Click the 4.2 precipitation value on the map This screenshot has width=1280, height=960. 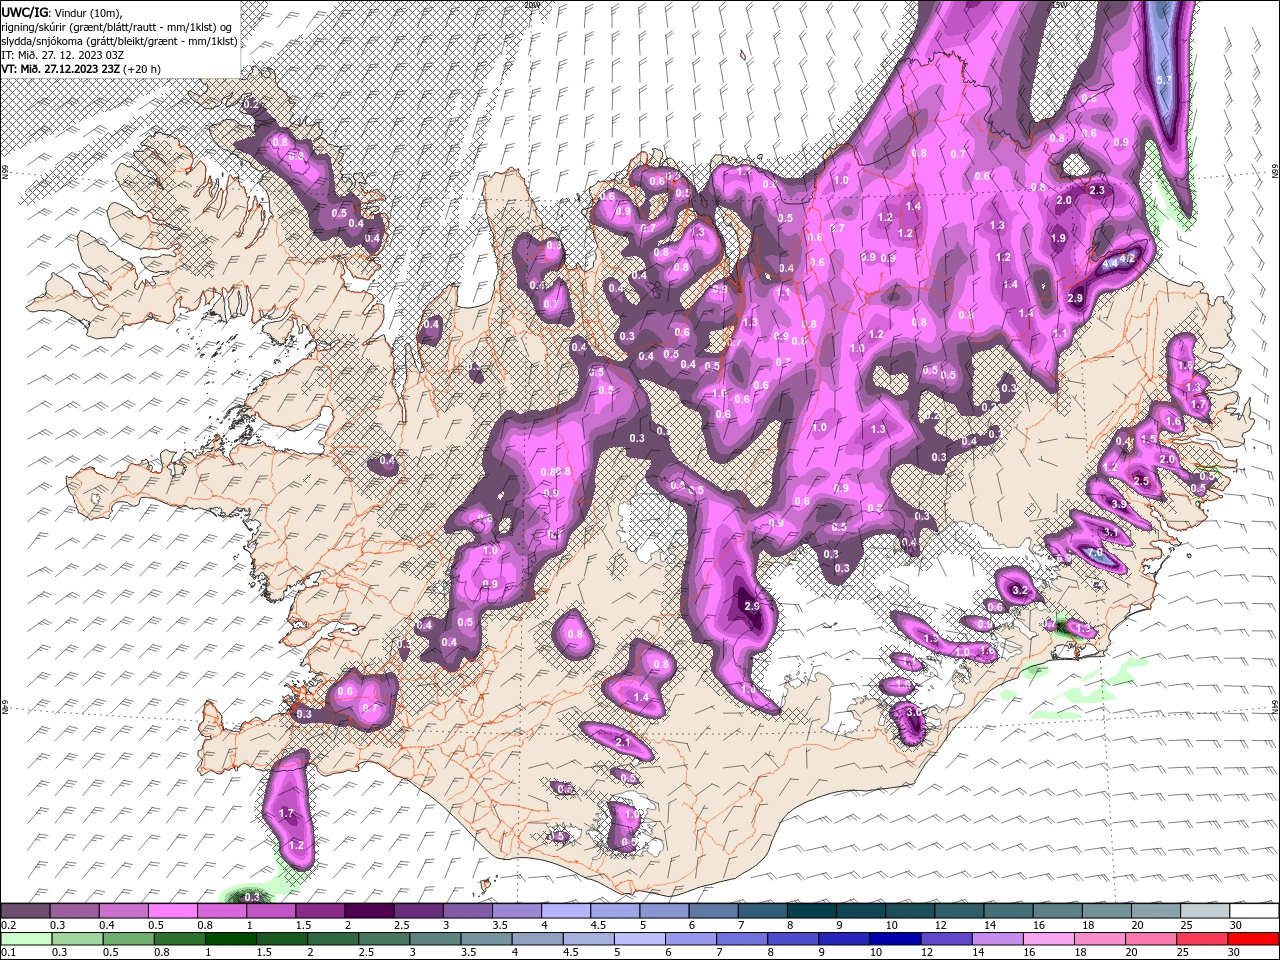pos(1129,259)
